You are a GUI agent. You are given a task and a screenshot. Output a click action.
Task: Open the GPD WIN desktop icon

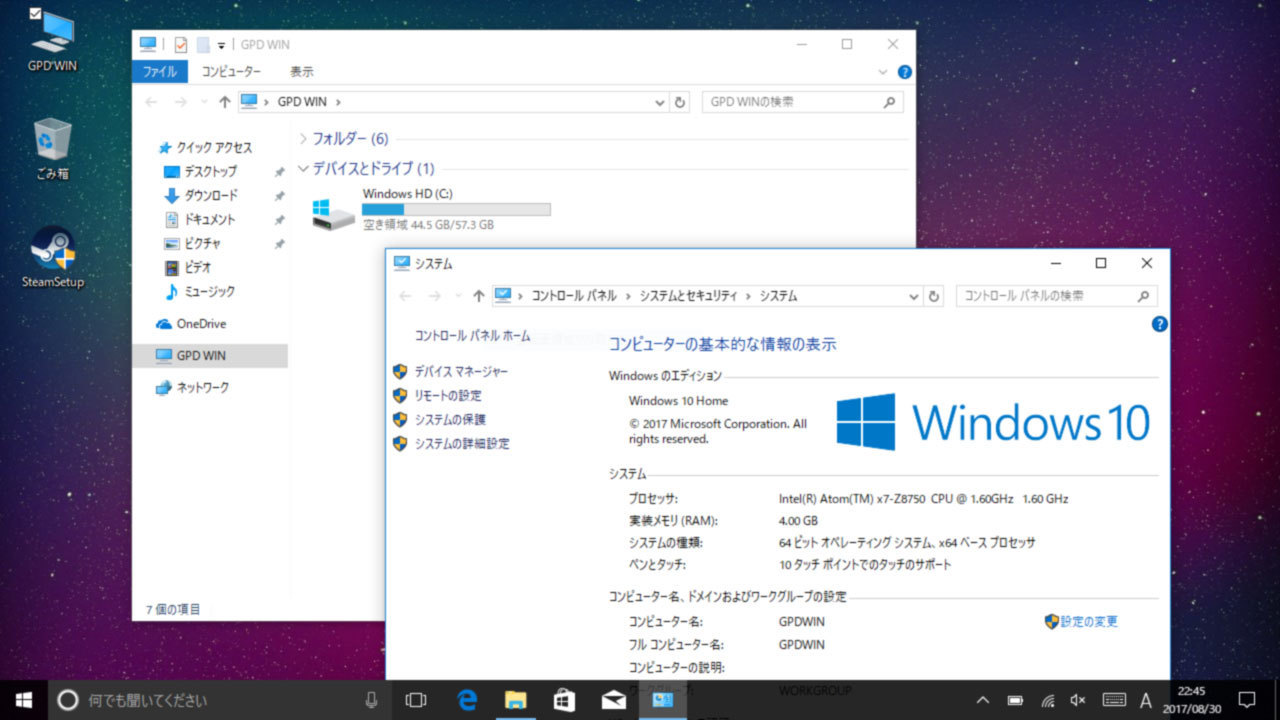click(x=52, y=40)
